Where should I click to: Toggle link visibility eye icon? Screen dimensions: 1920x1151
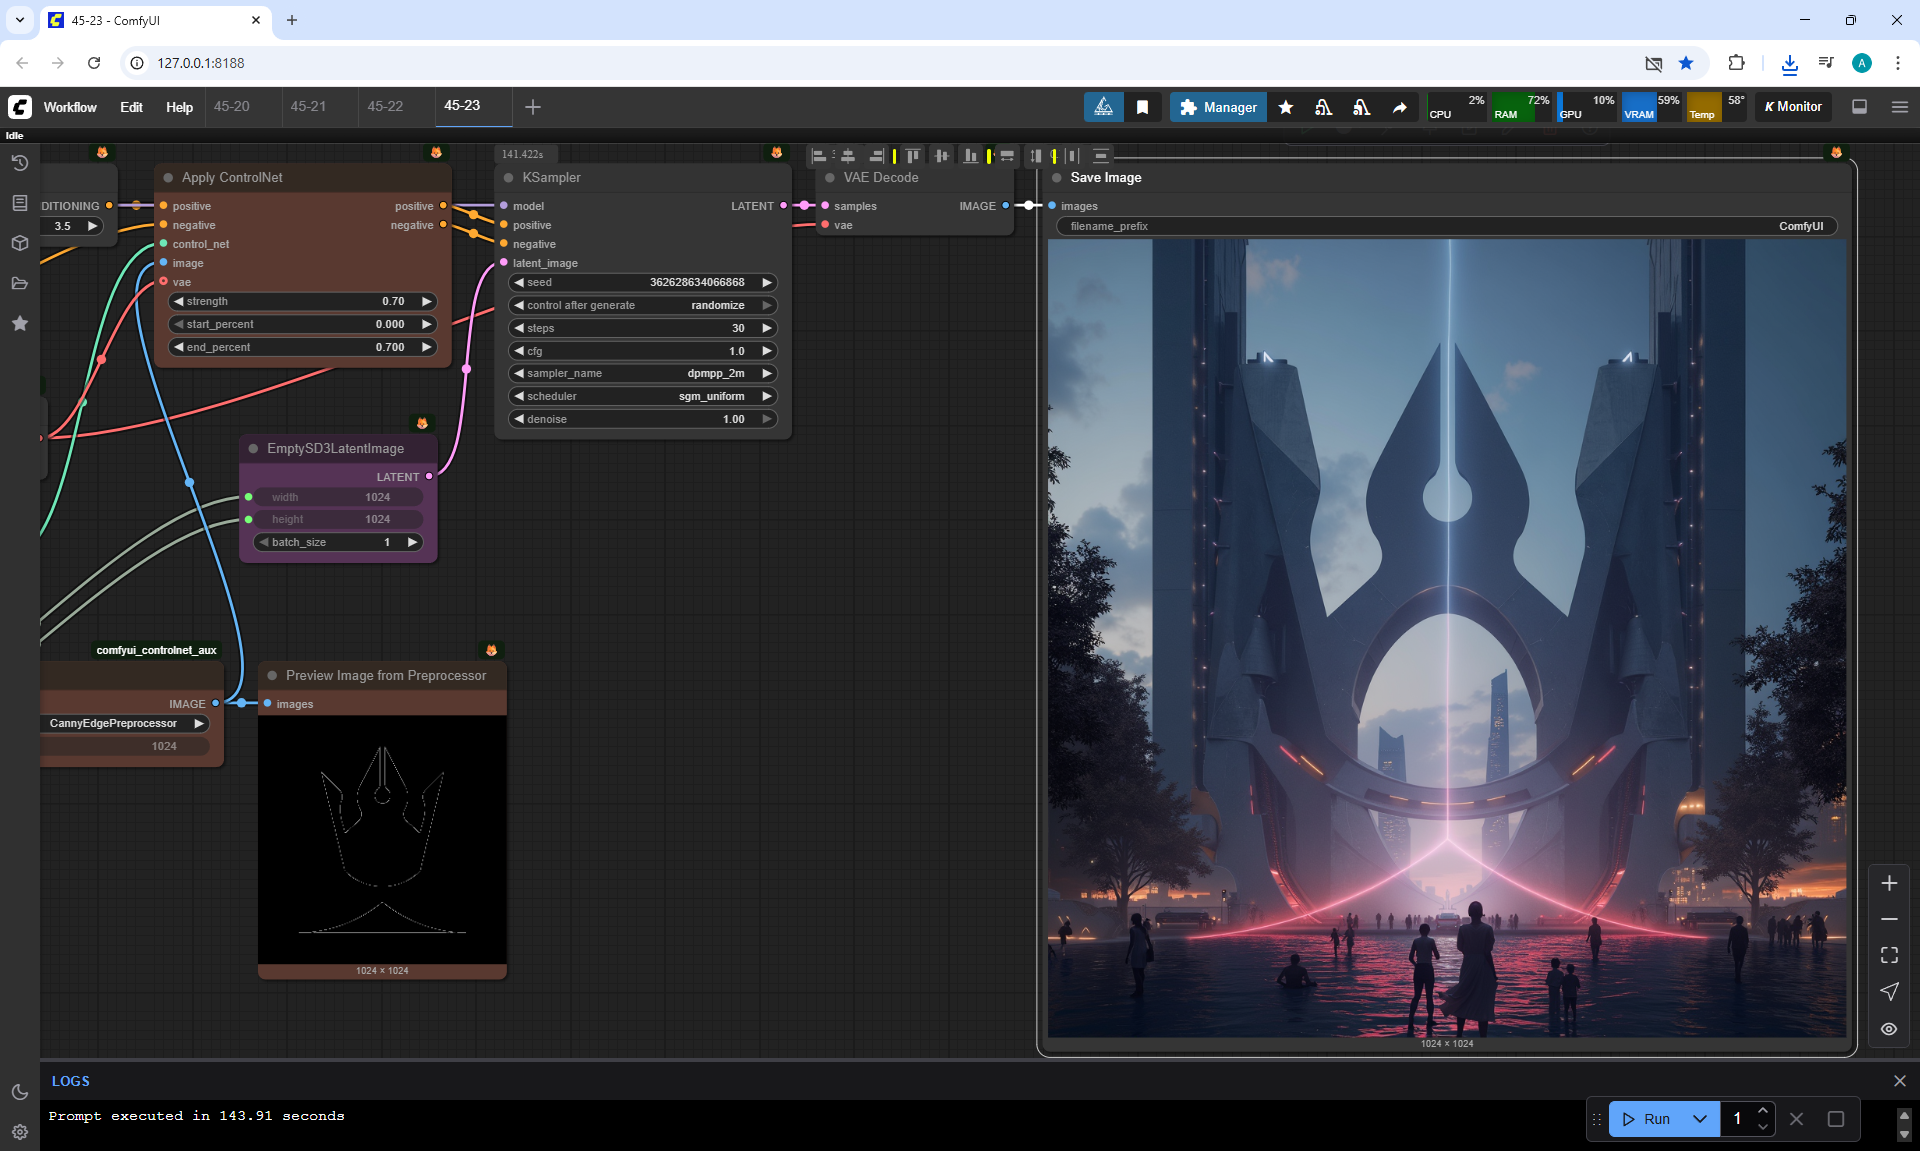point(1888,1028)
